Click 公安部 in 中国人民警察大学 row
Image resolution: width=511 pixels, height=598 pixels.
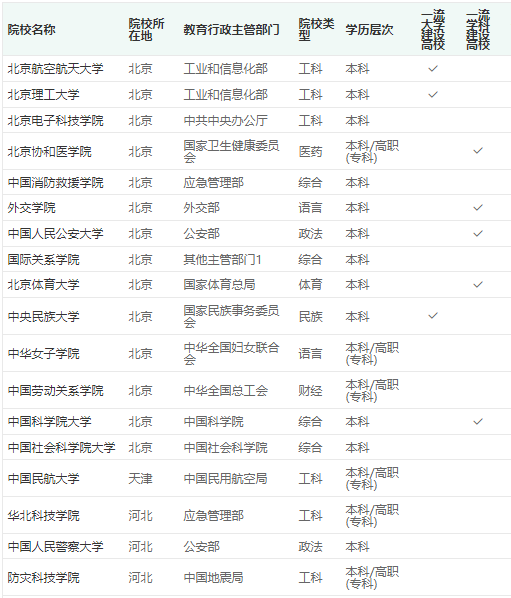point(202,547)
